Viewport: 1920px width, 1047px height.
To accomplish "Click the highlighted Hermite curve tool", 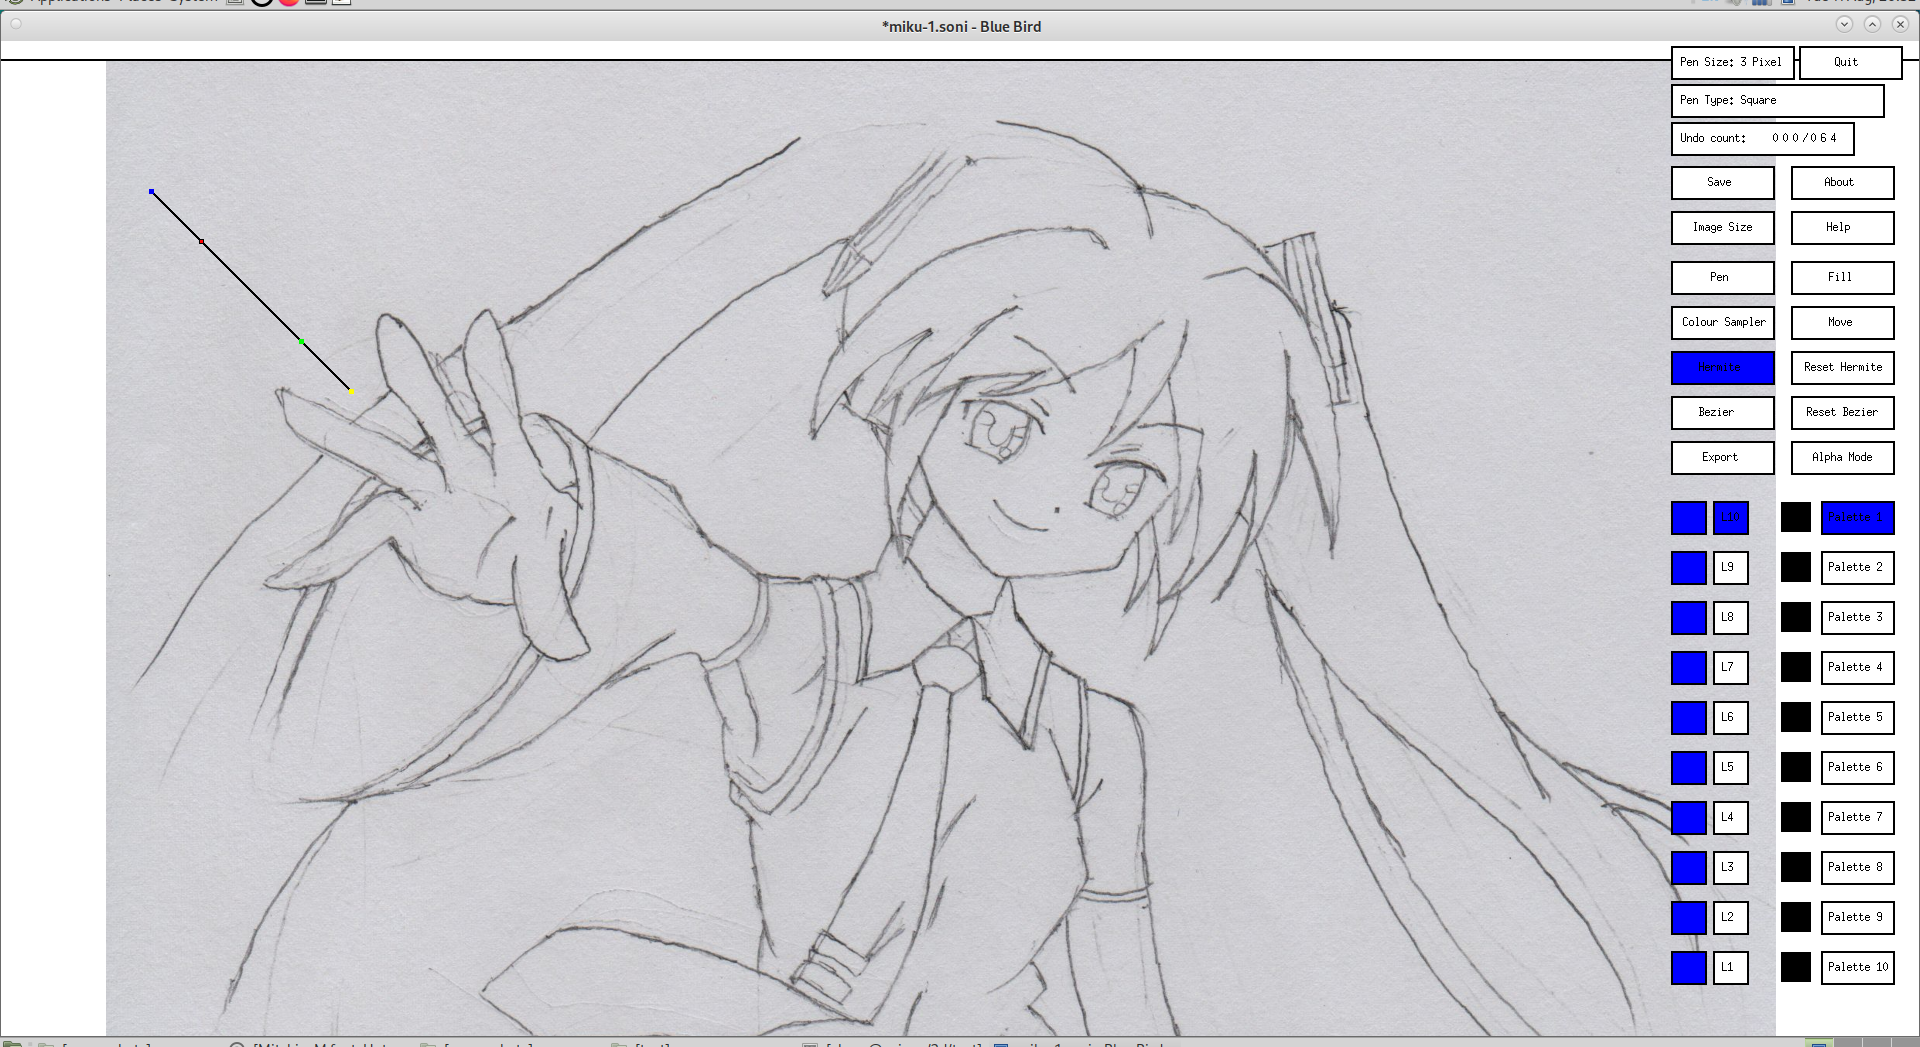I will point(1722,368).
